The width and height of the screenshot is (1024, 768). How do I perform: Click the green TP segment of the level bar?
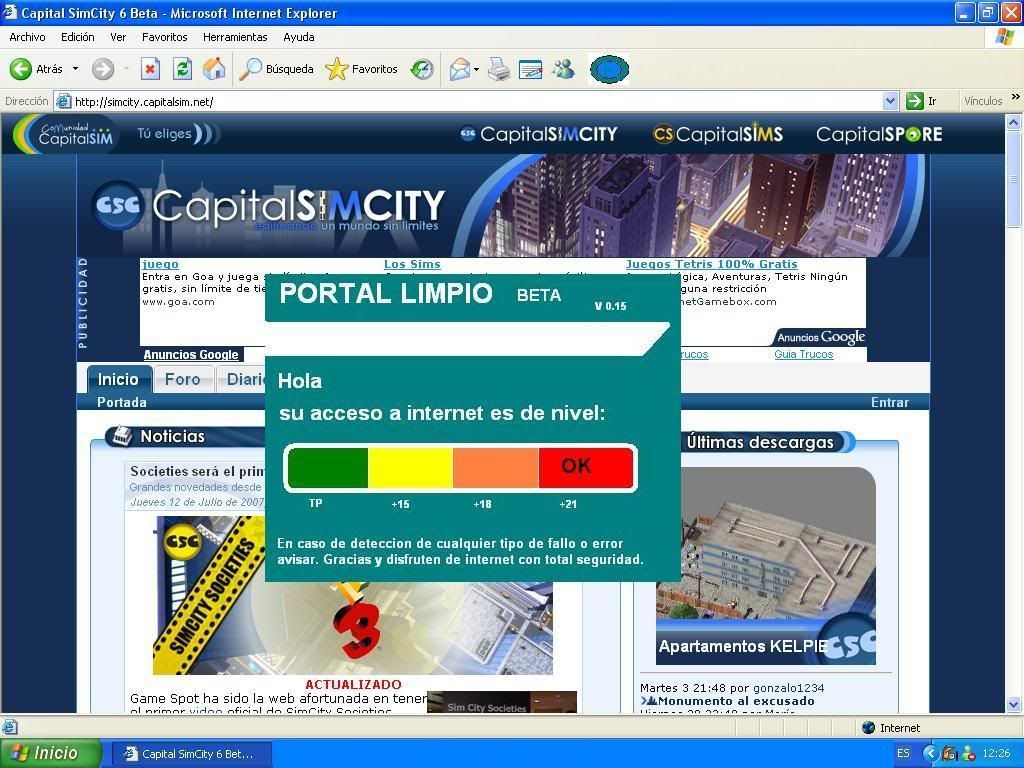328,467
